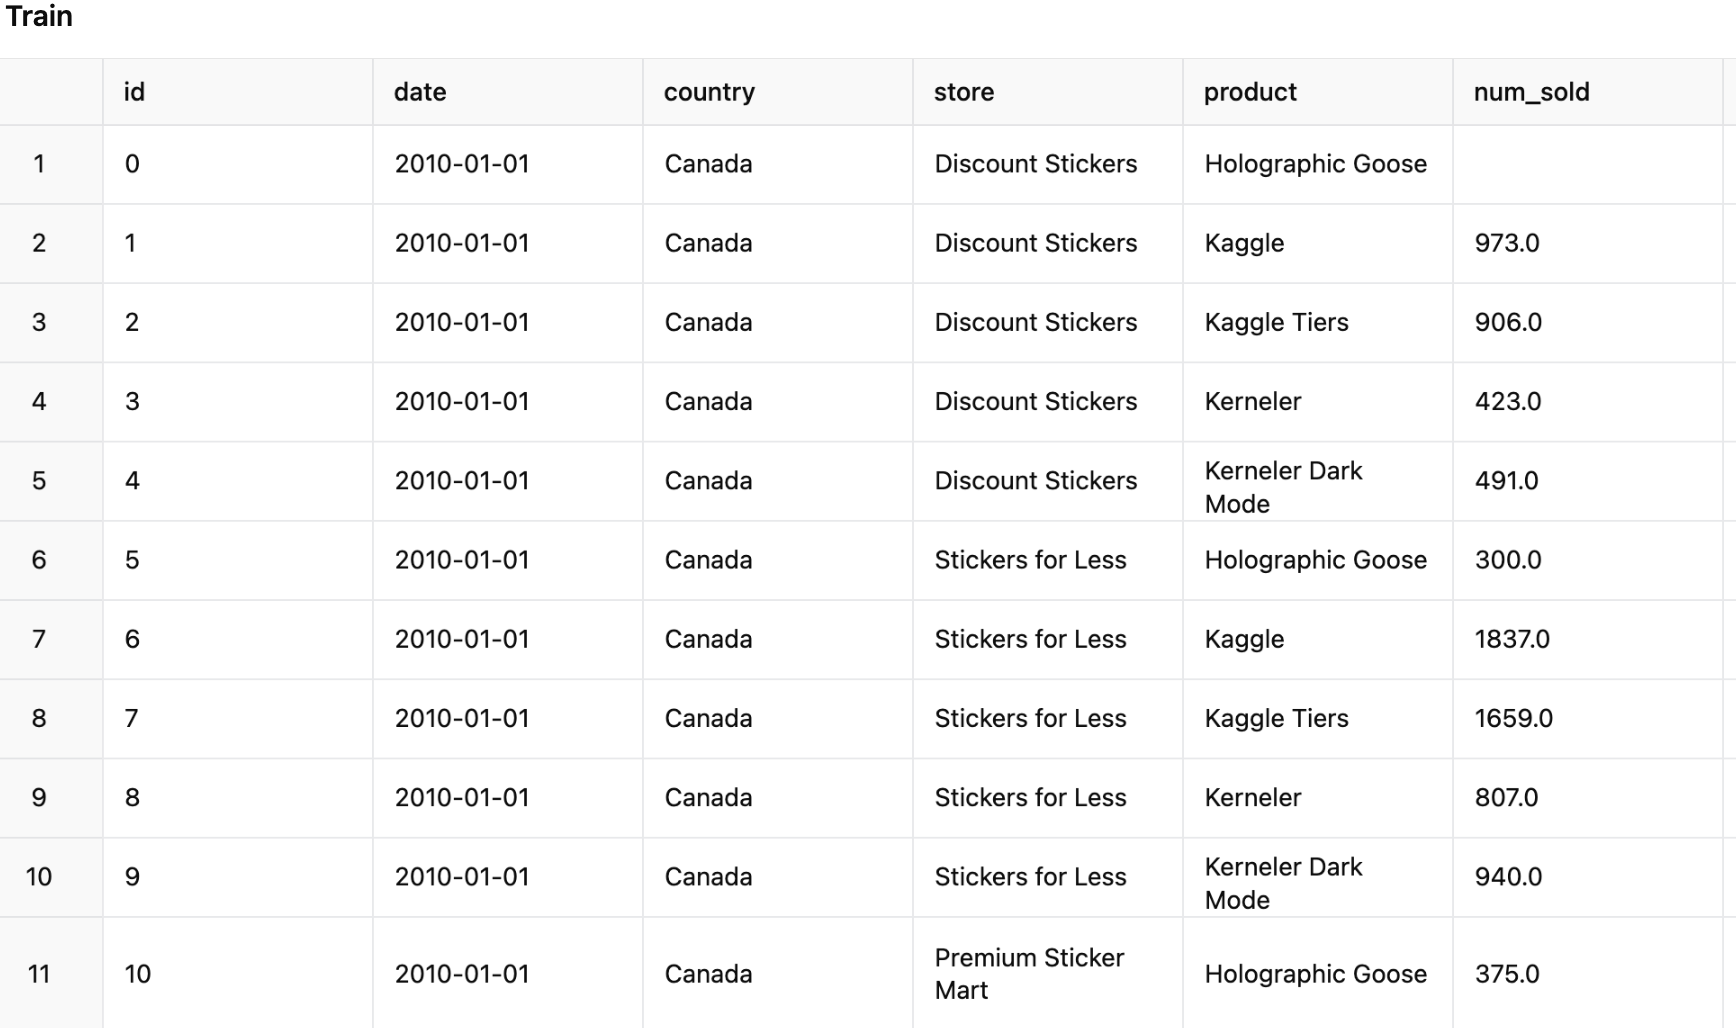The height and width of the screenshot is (1028, 1736).
Task: Click Kerneler Dark Mode in row 5
Action: click(x=1283, y=487)
